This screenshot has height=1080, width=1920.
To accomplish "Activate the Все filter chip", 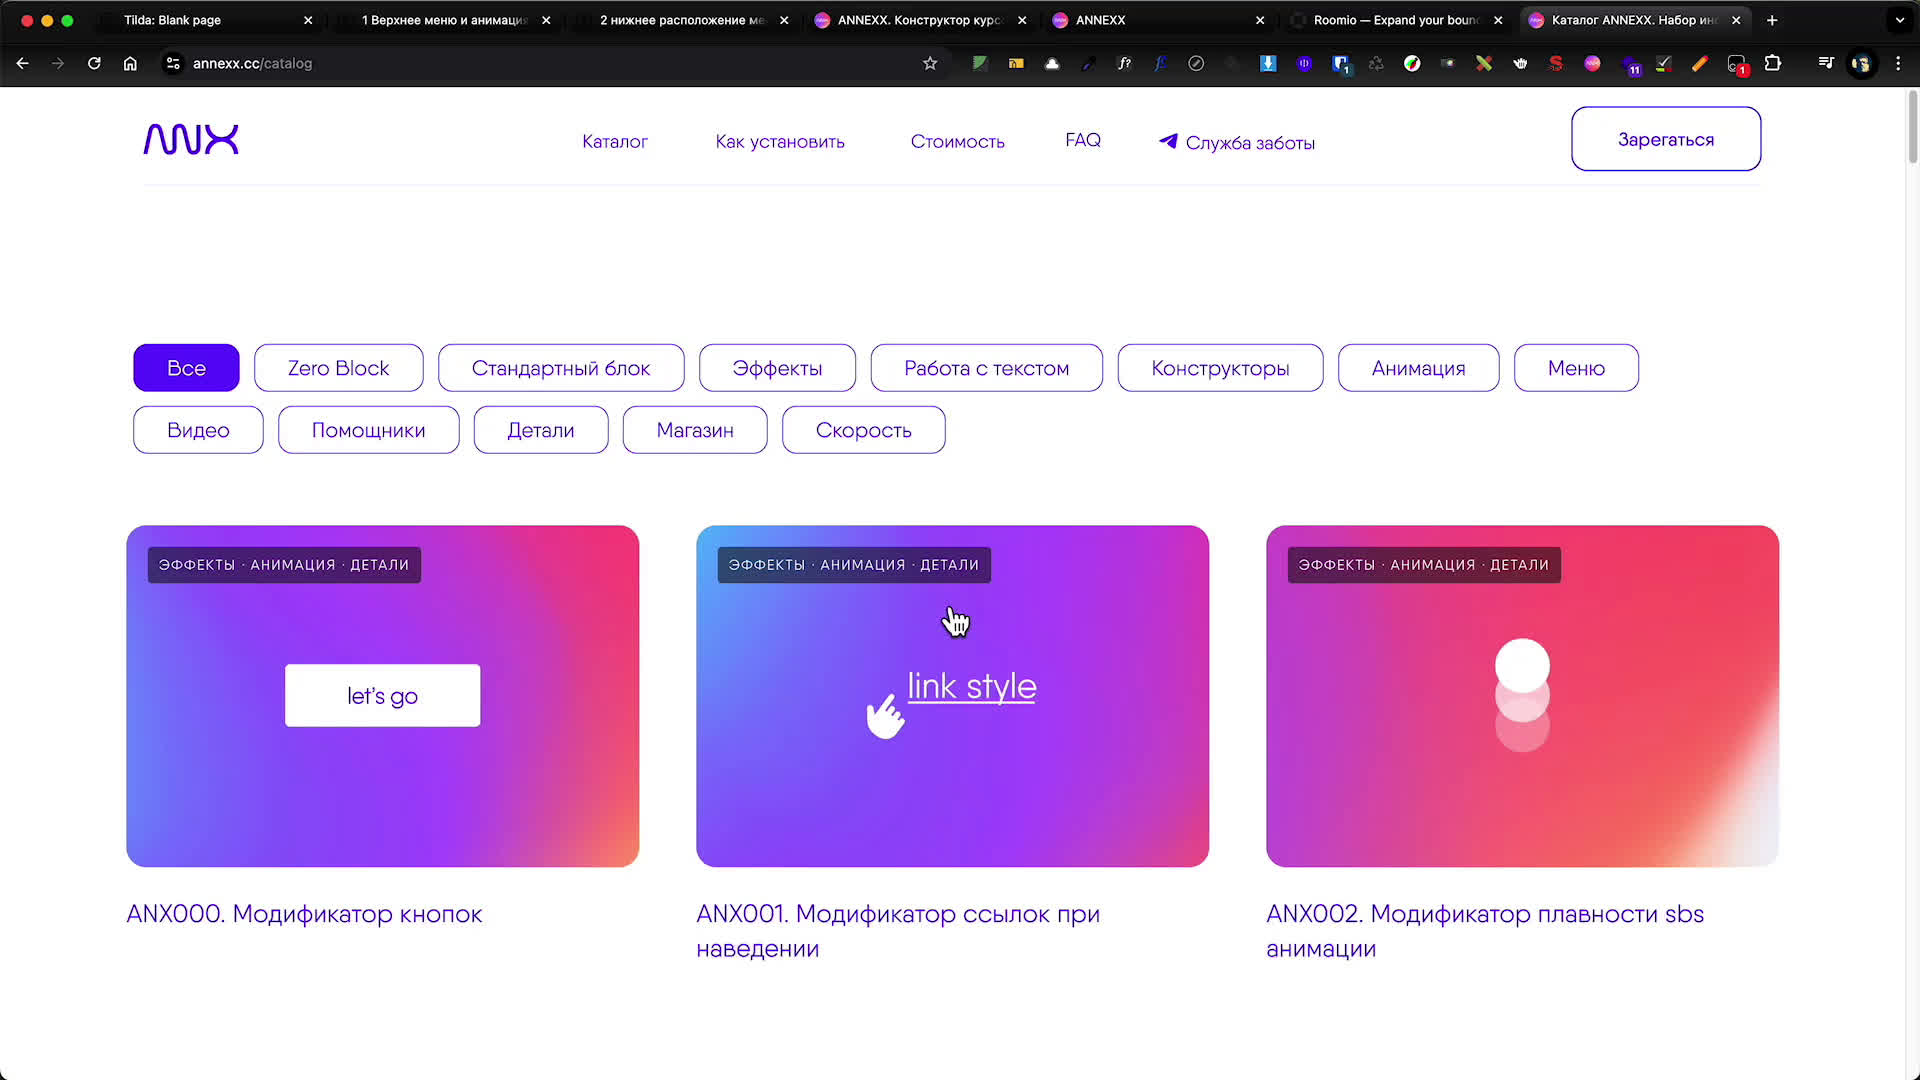I will 186,368.
